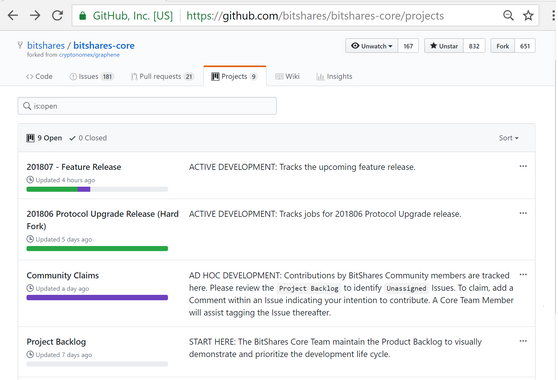Fork the repository
The image size is (558, 380).
tap(502, 46)
